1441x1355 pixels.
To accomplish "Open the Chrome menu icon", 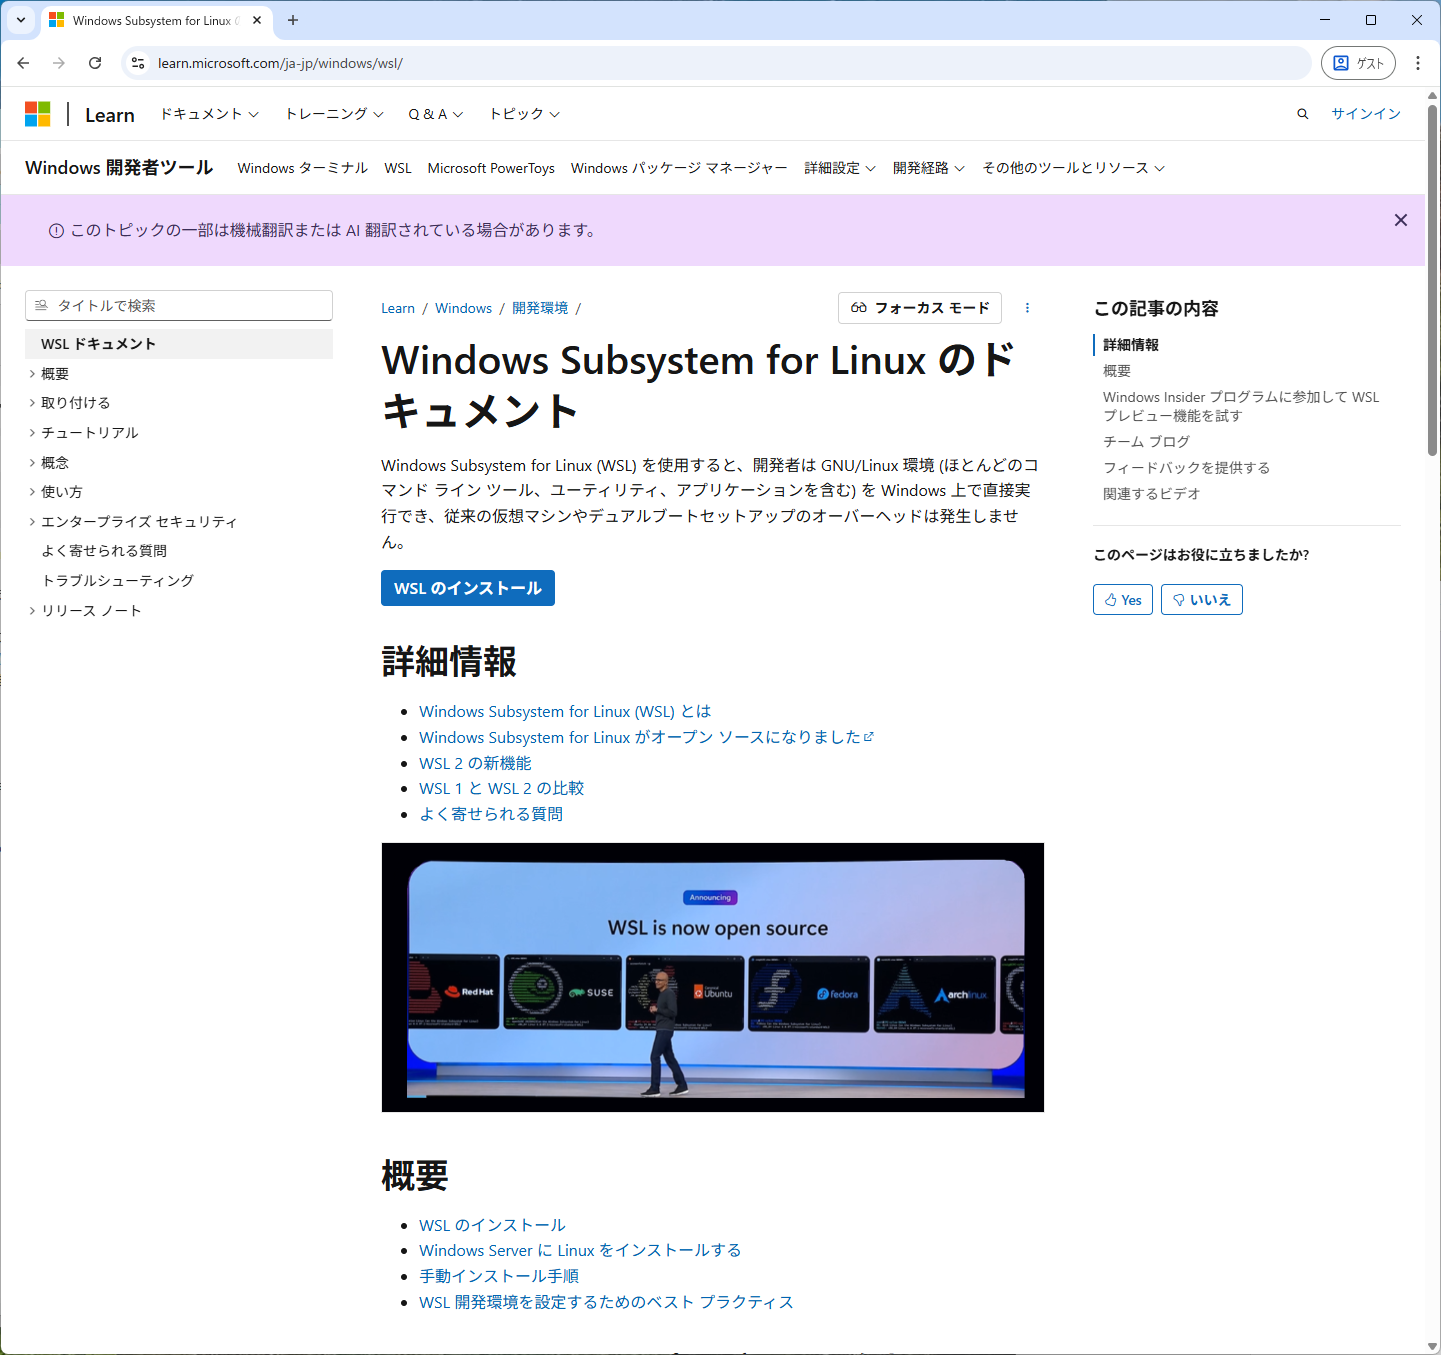I will 1418,62.
